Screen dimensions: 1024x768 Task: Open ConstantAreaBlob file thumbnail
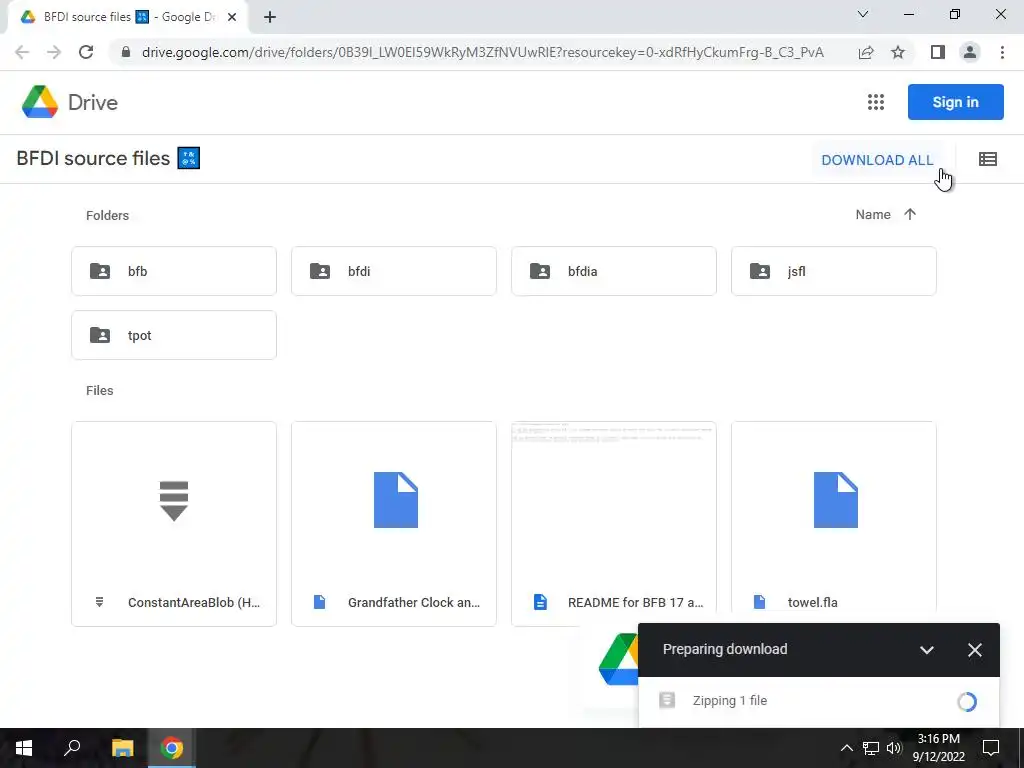tap(174, 500)
